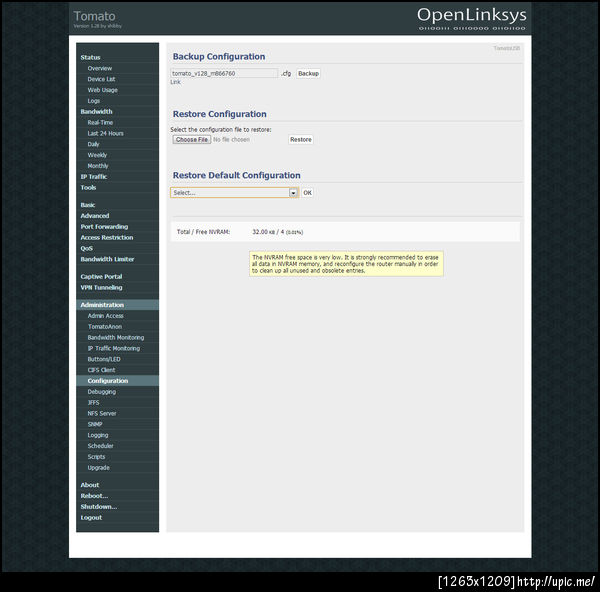Click the Restore button

pyautogui.click(x=301, y=140)
